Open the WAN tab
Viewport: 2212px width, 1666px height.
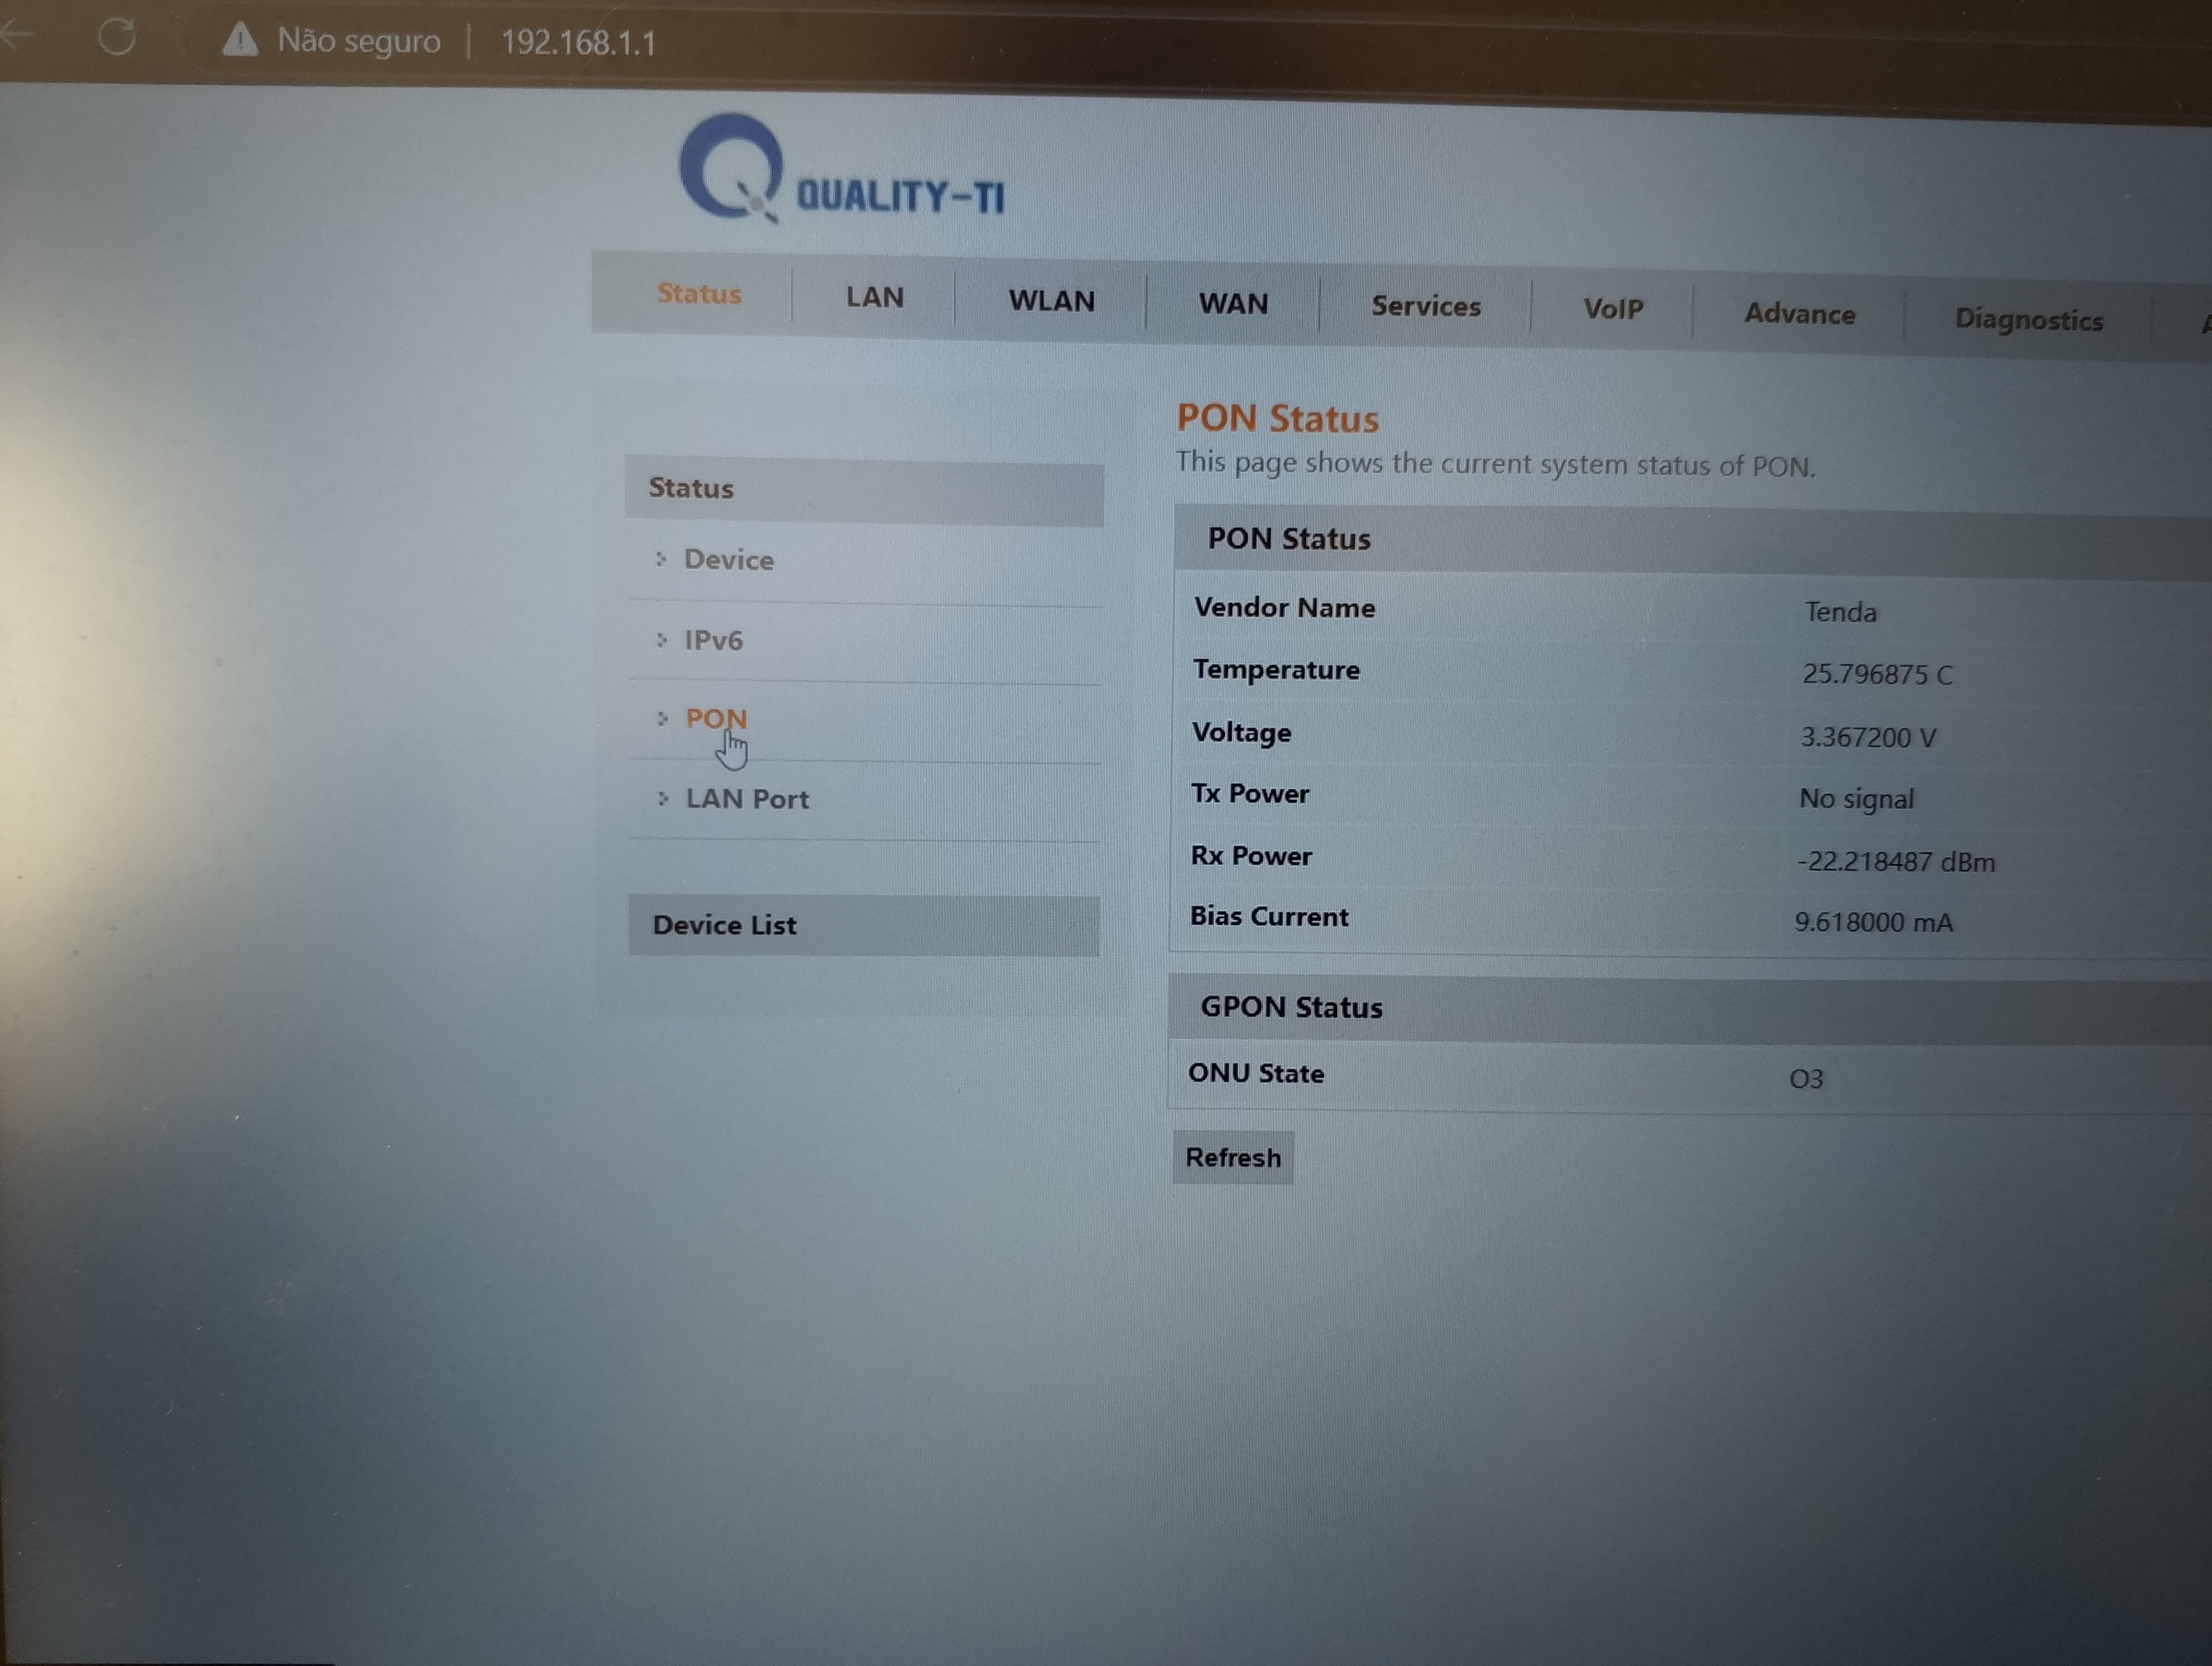coord(1233,304)
